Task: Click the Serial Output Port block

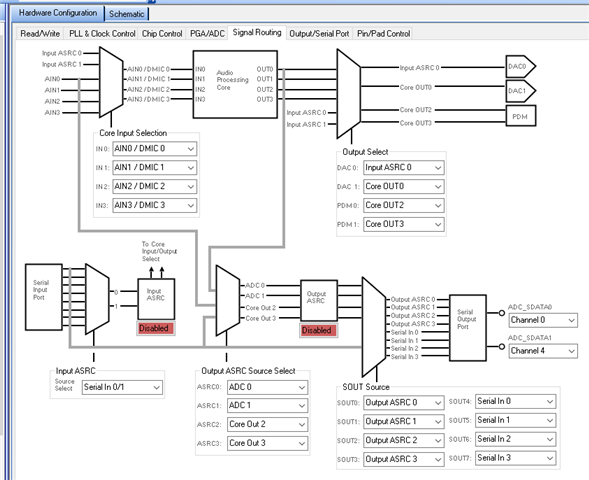Action: pyautogui.click(x=468, y=328)
